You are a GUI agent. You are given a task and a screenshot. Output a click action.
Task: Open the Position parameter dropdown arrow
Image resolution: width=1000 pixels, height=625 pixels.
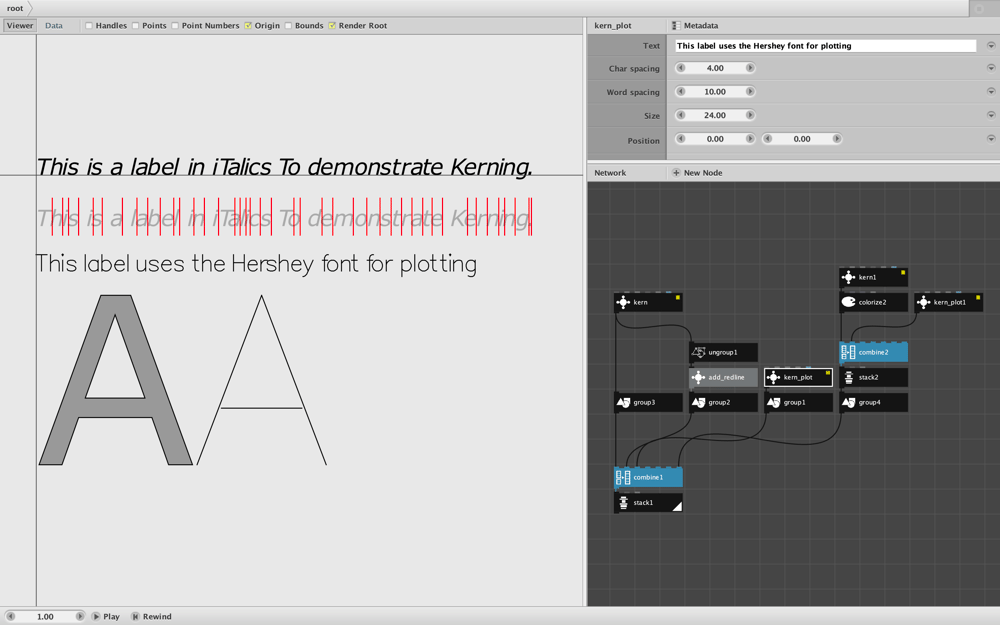[x=991, y=138]
